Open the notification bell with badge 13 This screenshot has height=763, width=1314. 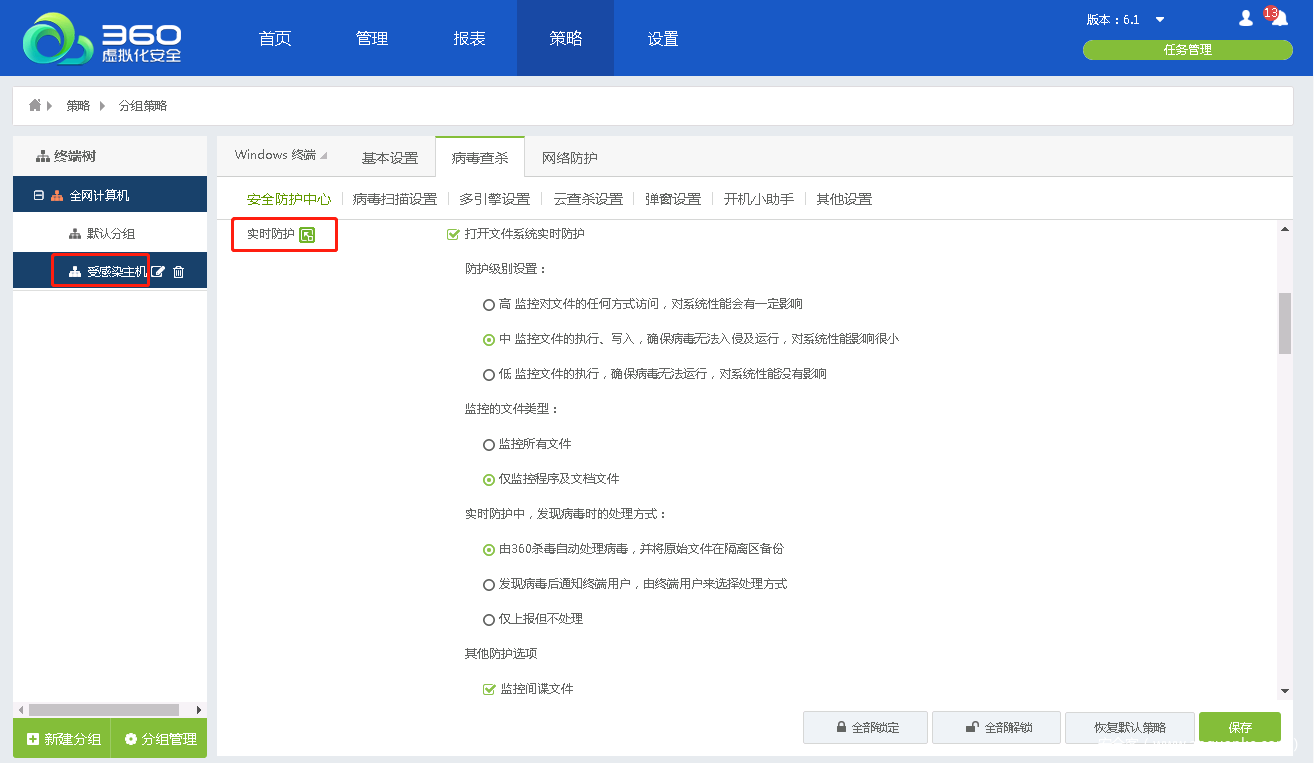point(1279,18)
